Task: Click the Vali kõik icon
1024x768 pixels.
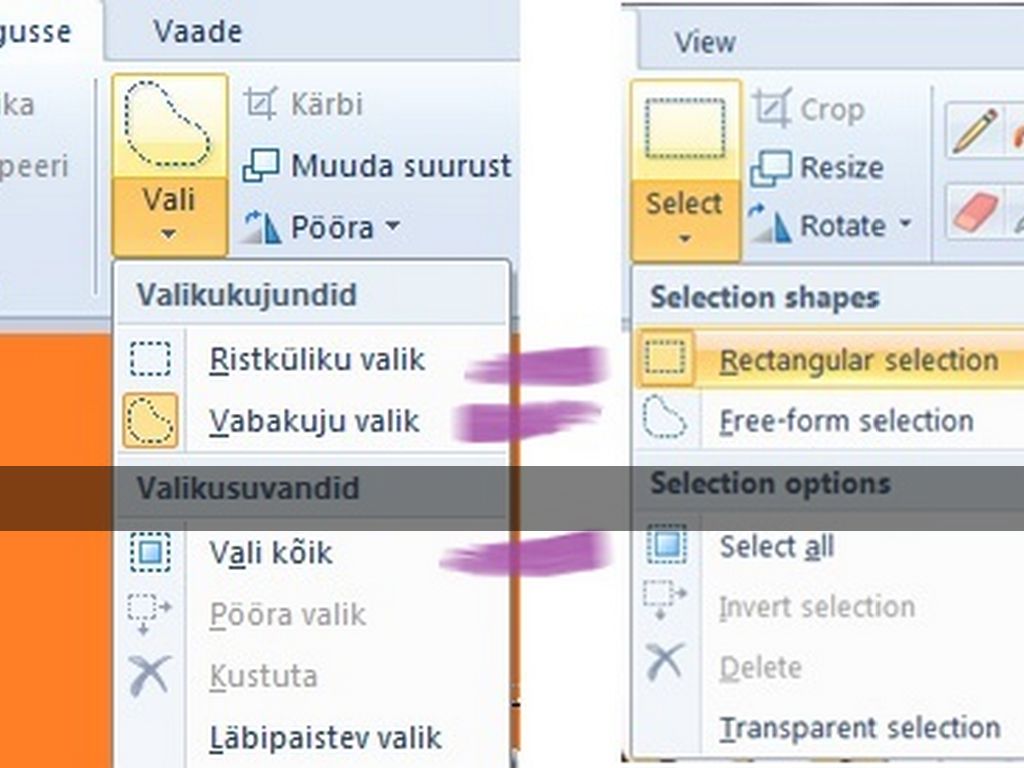Action: tap(150, 552)
